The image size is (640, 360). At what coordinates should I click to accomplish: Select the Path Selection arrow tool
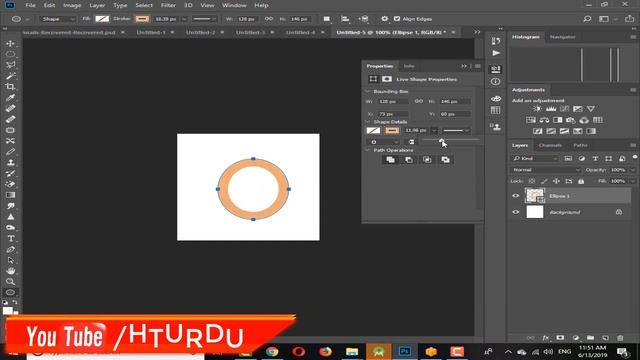[x=10, y=260]
